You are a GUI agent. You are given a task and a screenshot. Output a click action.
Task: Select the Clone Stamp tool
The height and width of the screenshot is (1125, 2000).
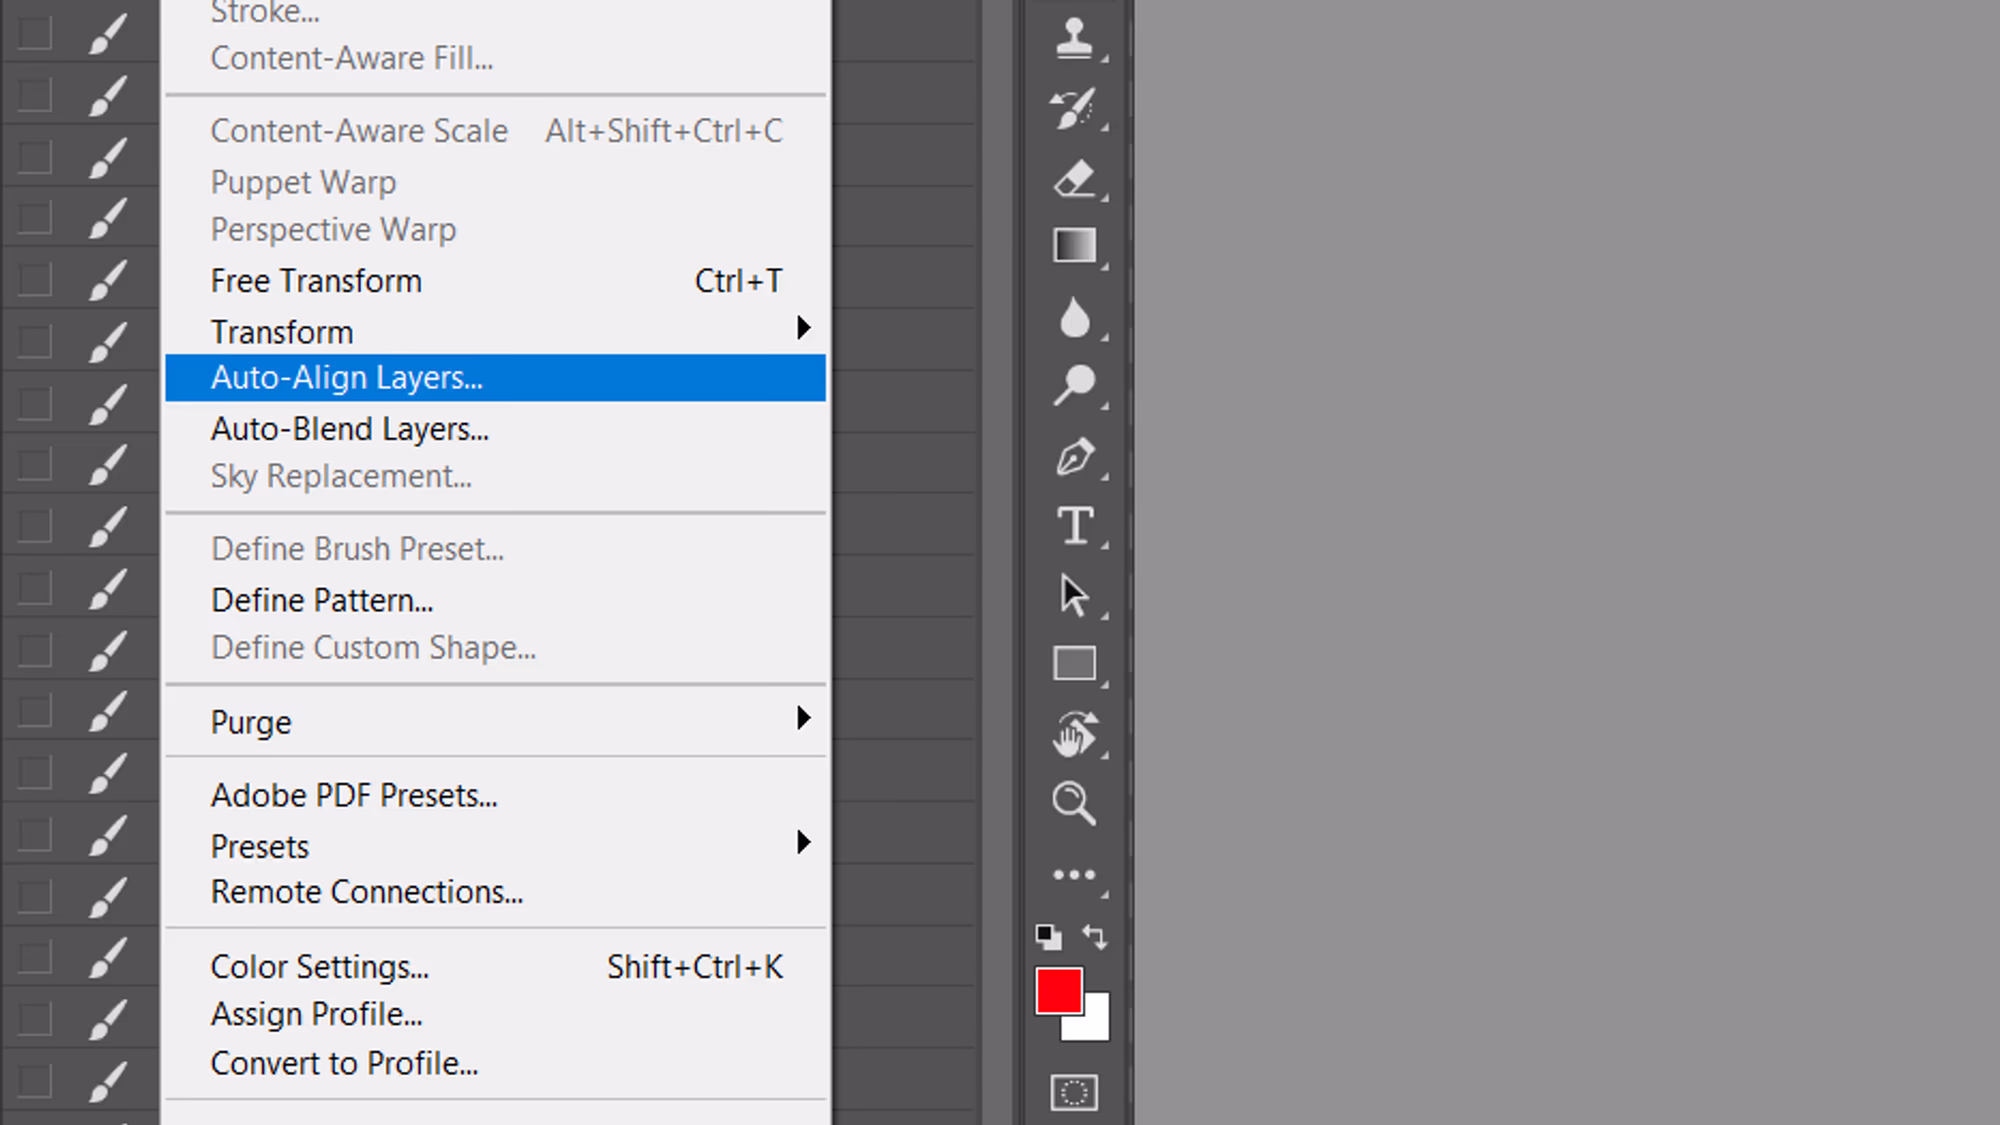pyautogui.click(x=1074, y=39)
